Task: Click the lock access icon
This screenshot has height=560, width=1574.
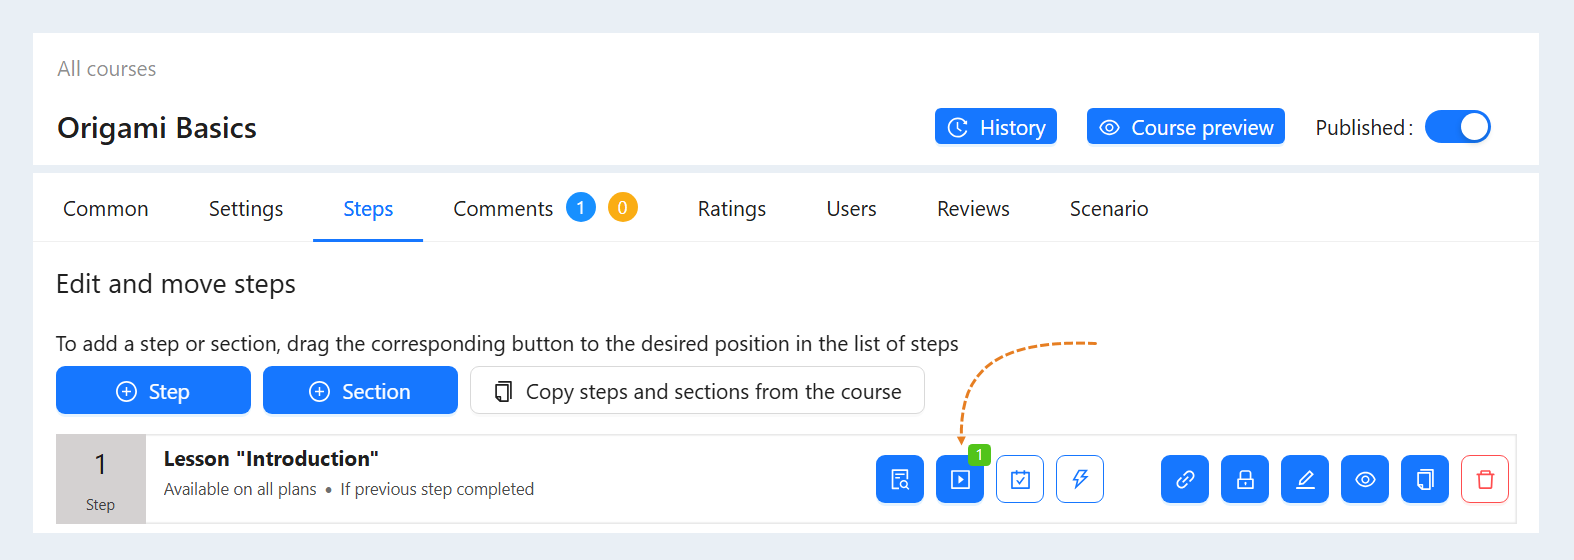Action: pyautogui.click(x=1245, y=479)
